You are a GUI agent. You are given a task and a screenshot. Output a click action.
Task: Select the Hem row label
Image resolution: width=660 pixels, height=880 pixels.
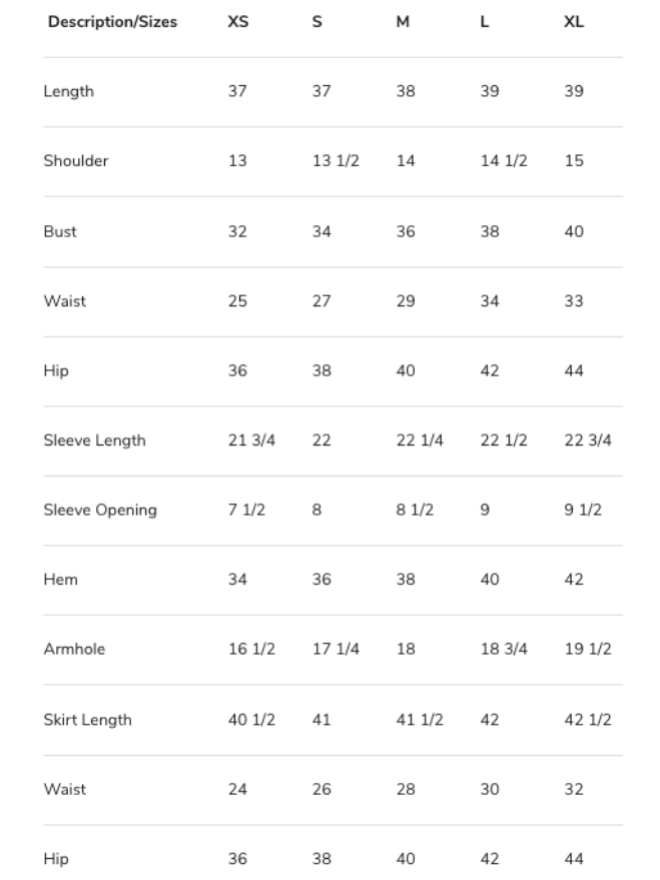[x=60, y=580]
